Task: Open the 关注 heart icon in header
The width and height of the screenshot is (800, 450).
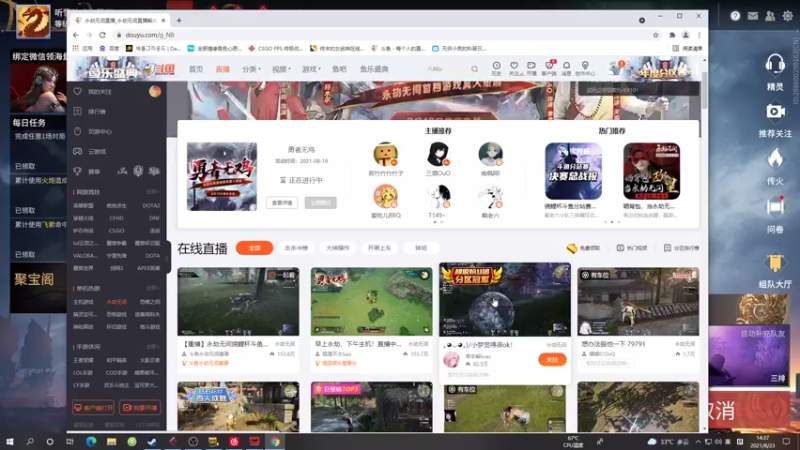Action: click(x=514, y=65)
